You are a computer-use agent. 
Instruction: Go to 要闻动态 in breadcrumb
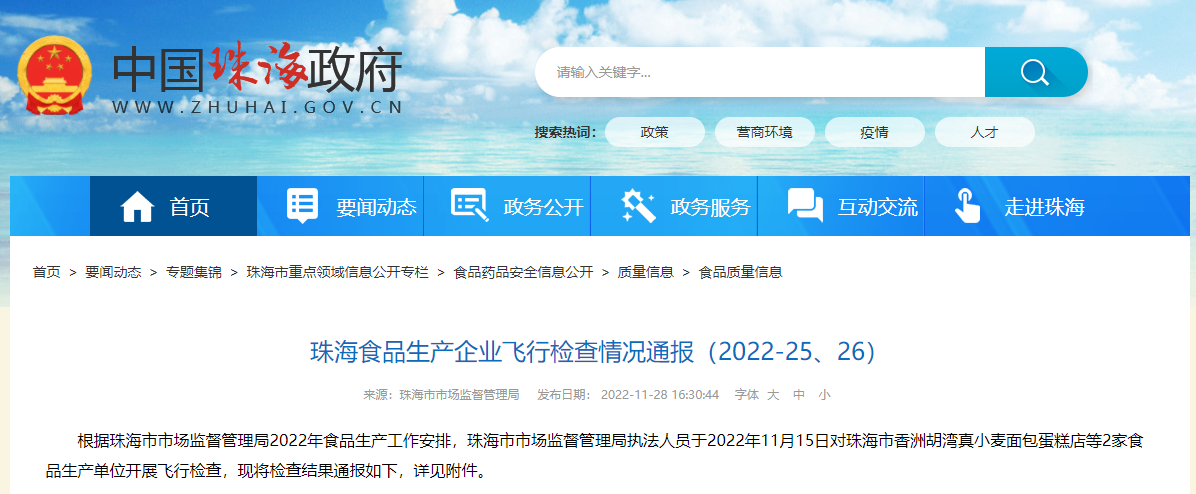[x=113, y=272]
